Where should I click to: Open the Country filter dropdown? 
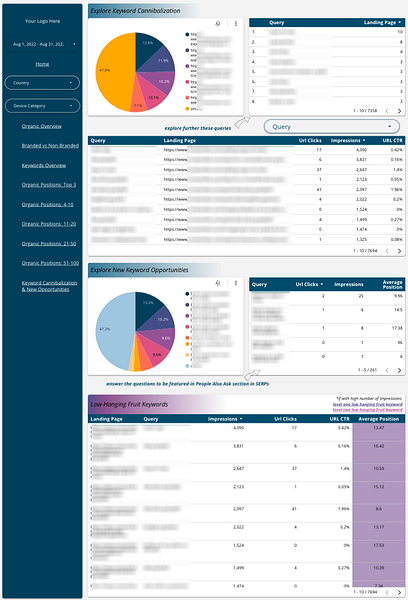42,83
